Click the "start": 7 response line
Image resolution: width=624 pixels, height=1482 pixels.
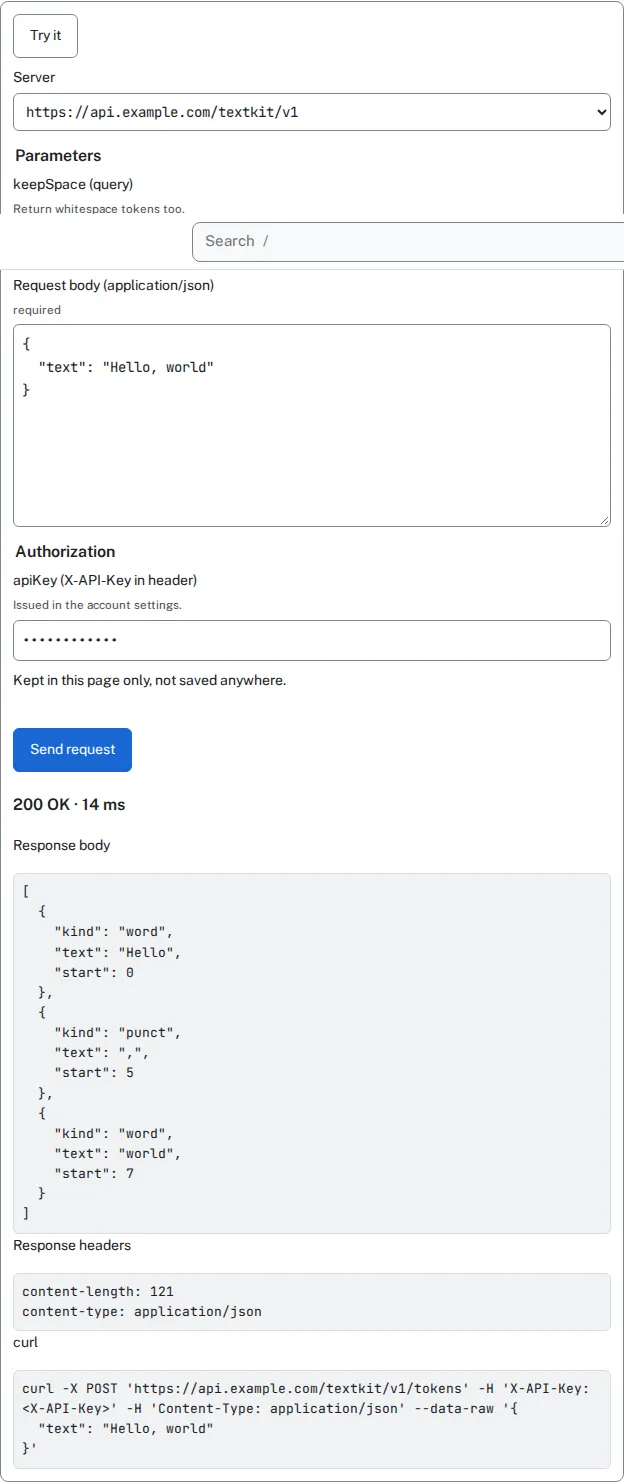[94, 1173]
